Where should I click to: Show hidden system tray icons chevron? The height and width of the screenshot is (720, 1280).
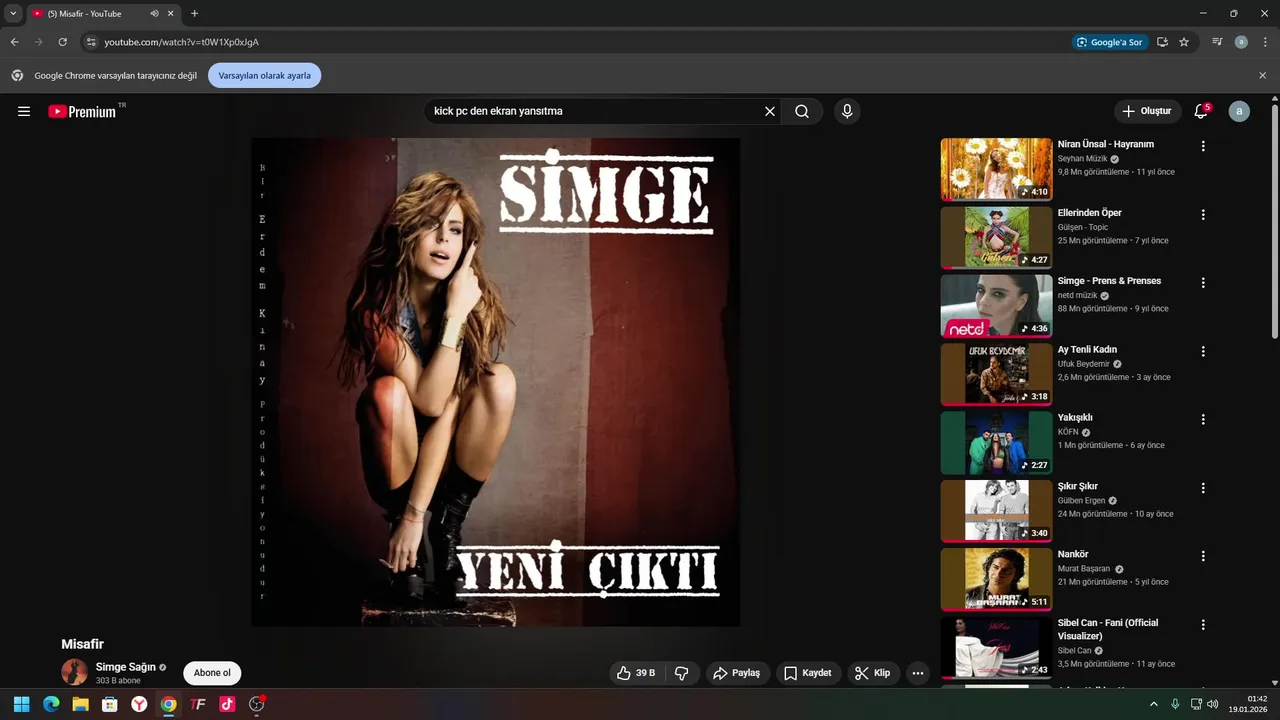tap(1153, 704)
